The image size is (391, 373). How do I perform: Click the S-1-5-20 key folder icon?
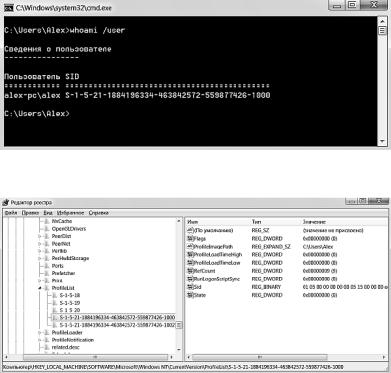(x=55, y=310)
